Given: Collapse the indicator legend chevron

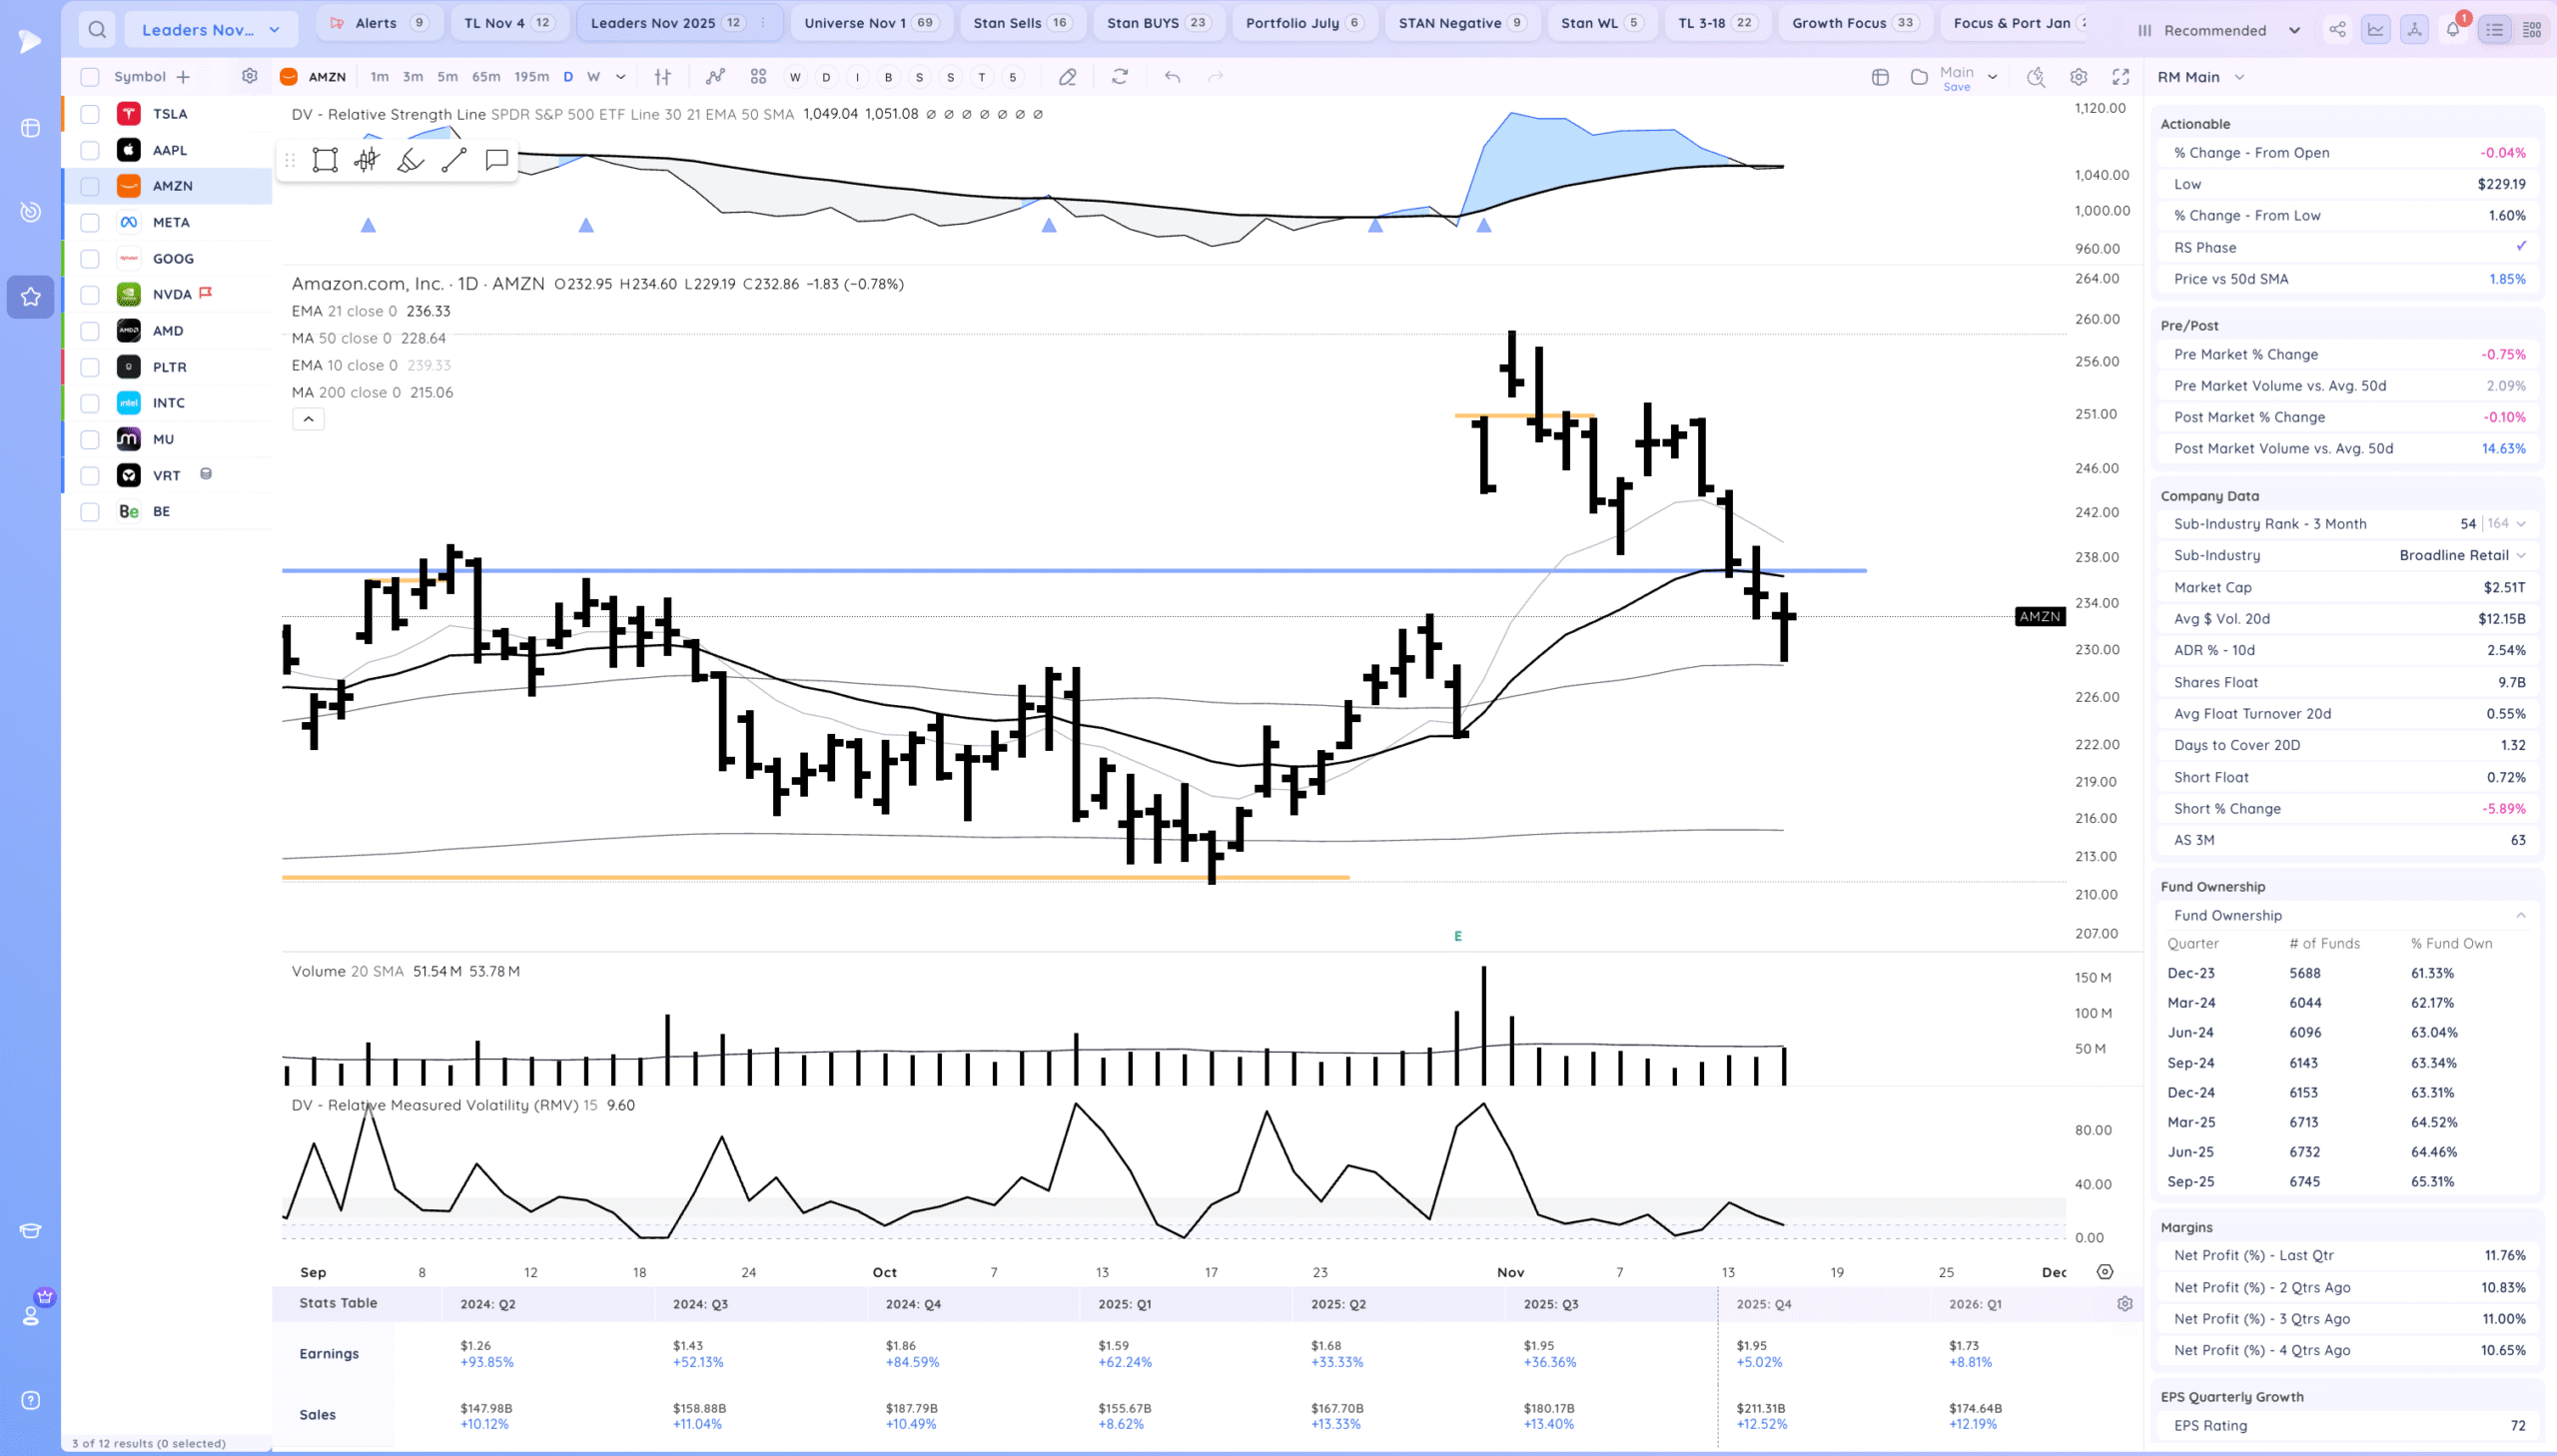Looking at the screenshot, I should 308,419.
